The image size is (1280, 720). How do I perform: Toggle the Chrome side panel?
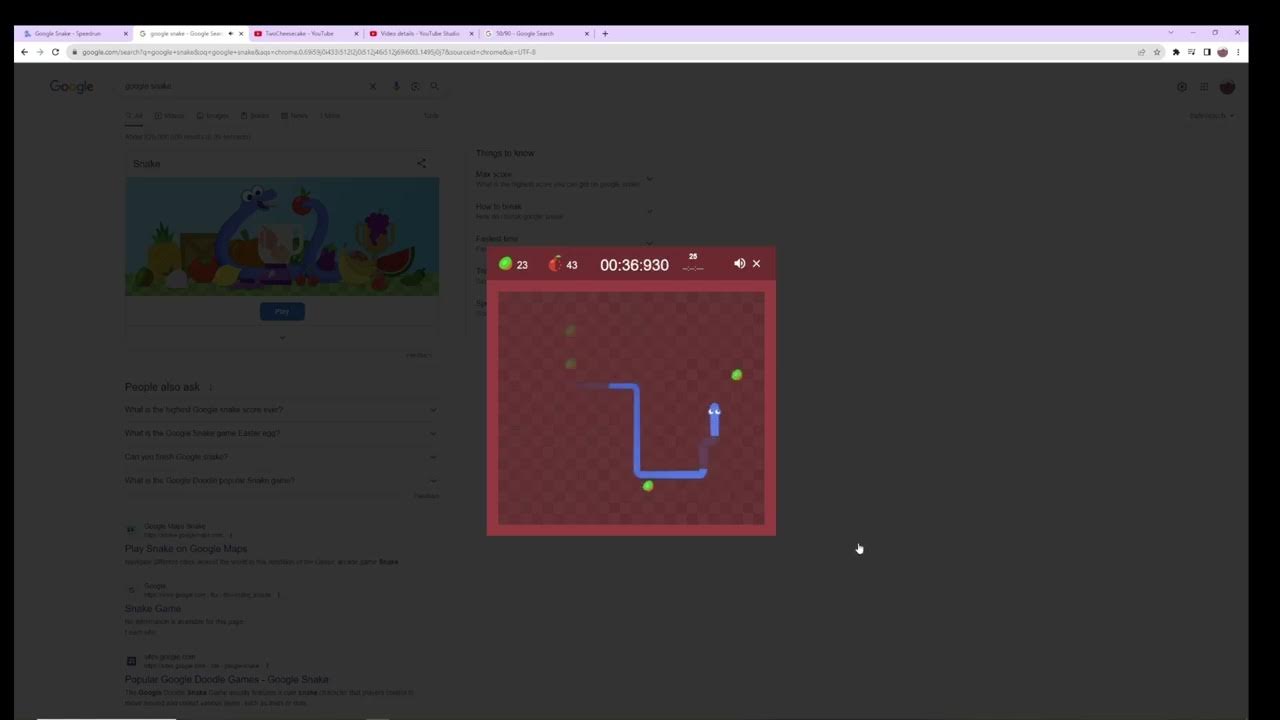[x=1207, y=52]
